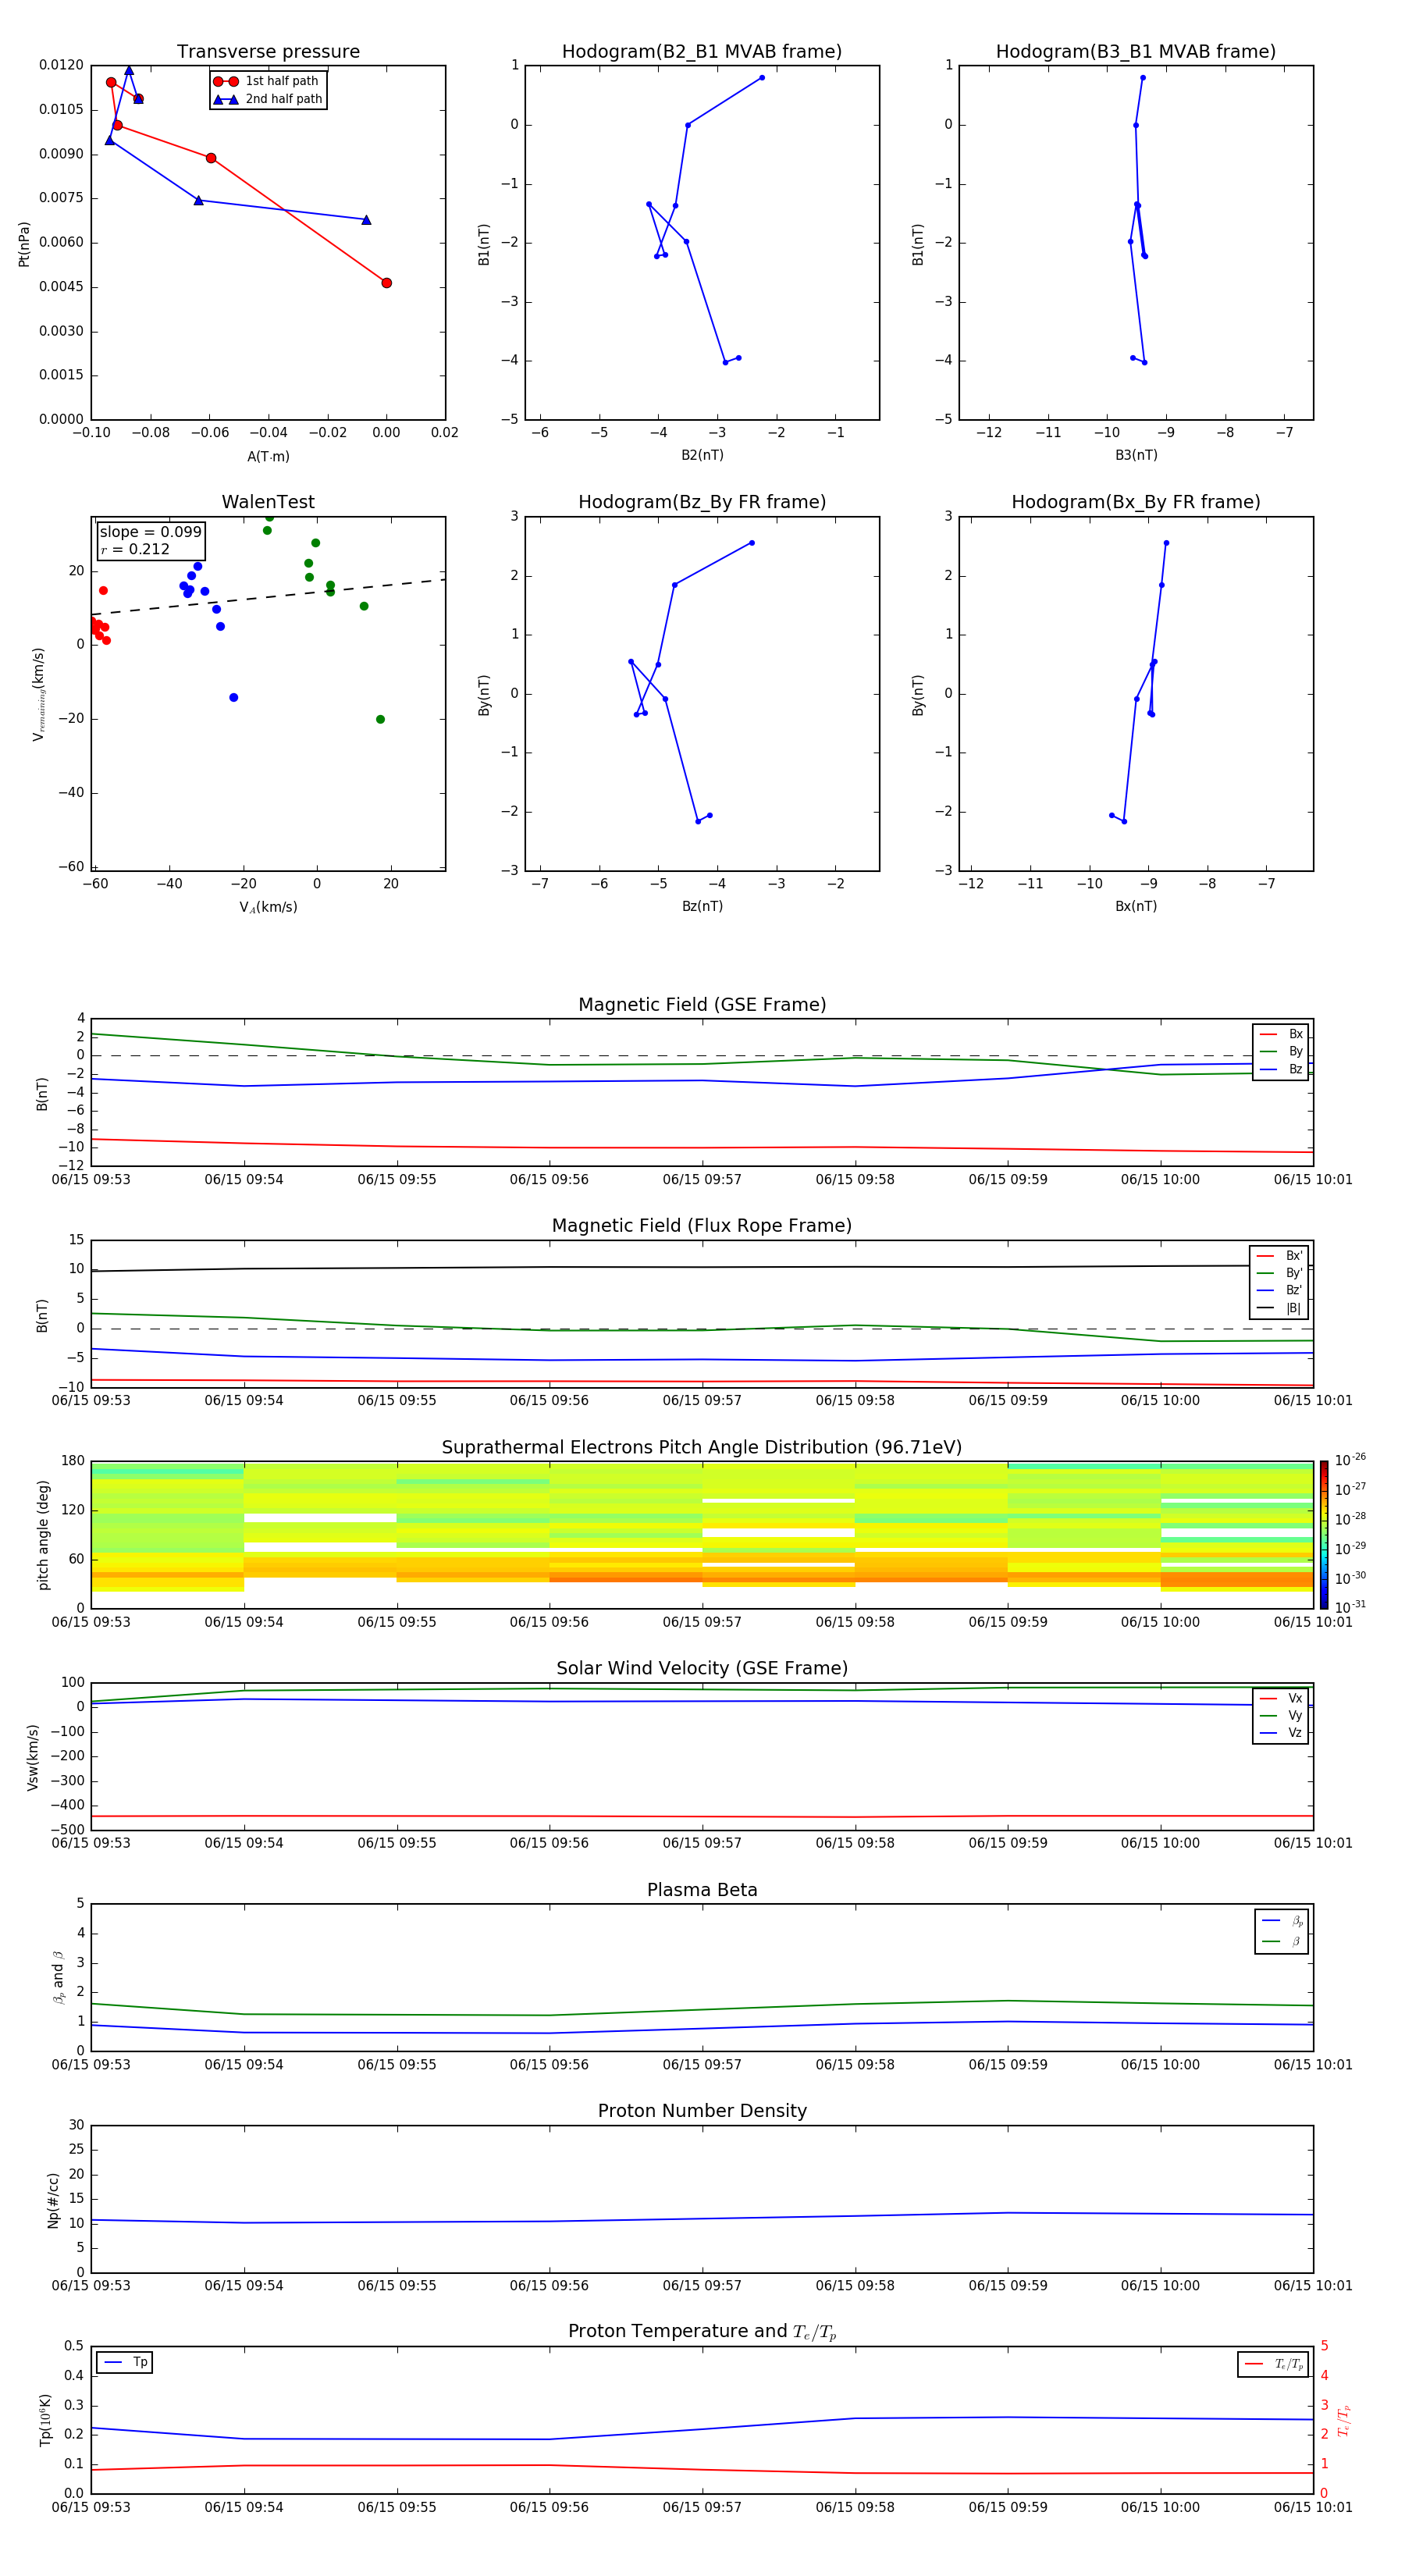This screenshot has height=2576, width=1405.
Task: Click the pitch angle color bar scale
Action: tap(1324, 1534)
